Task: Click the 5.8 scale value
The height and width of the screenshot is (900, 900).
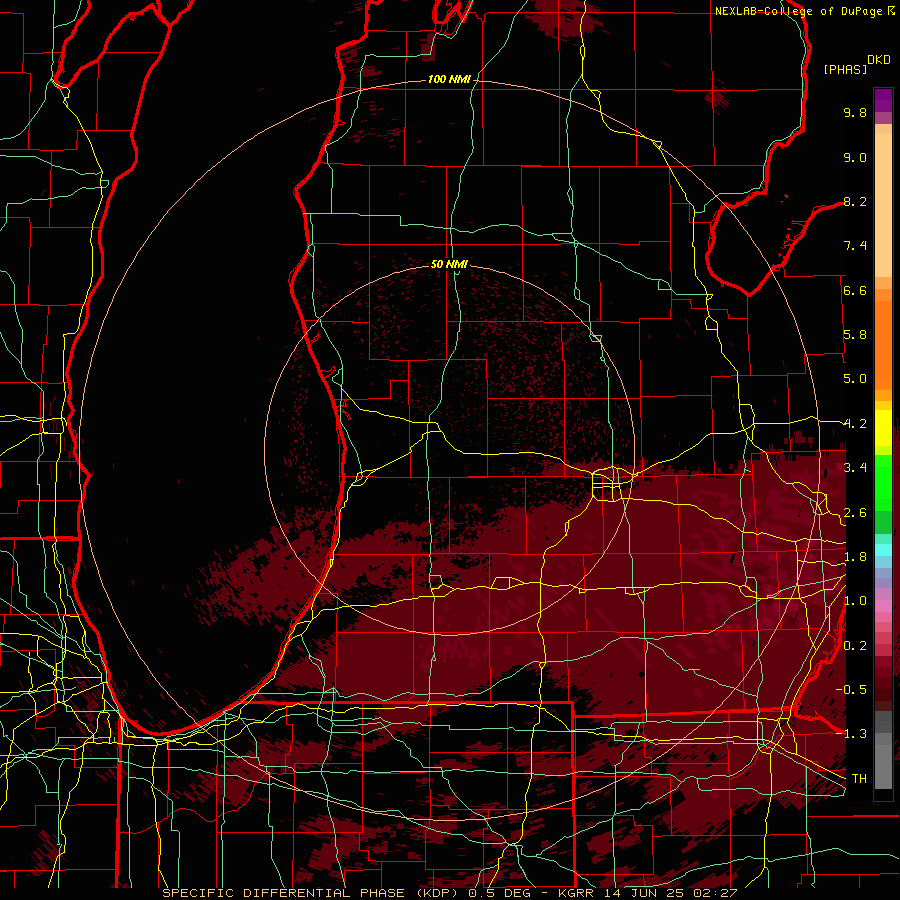Action: point(855,335)
